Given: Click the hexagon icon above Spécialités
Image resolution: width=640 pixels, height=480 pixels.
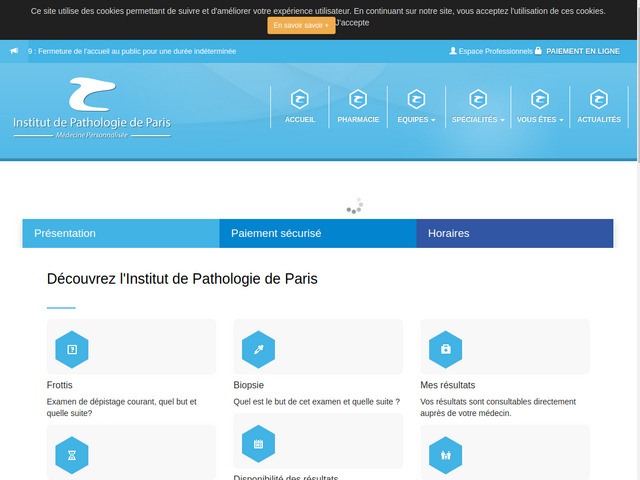Looking at the screenshot, I should [x=478, y=99].
